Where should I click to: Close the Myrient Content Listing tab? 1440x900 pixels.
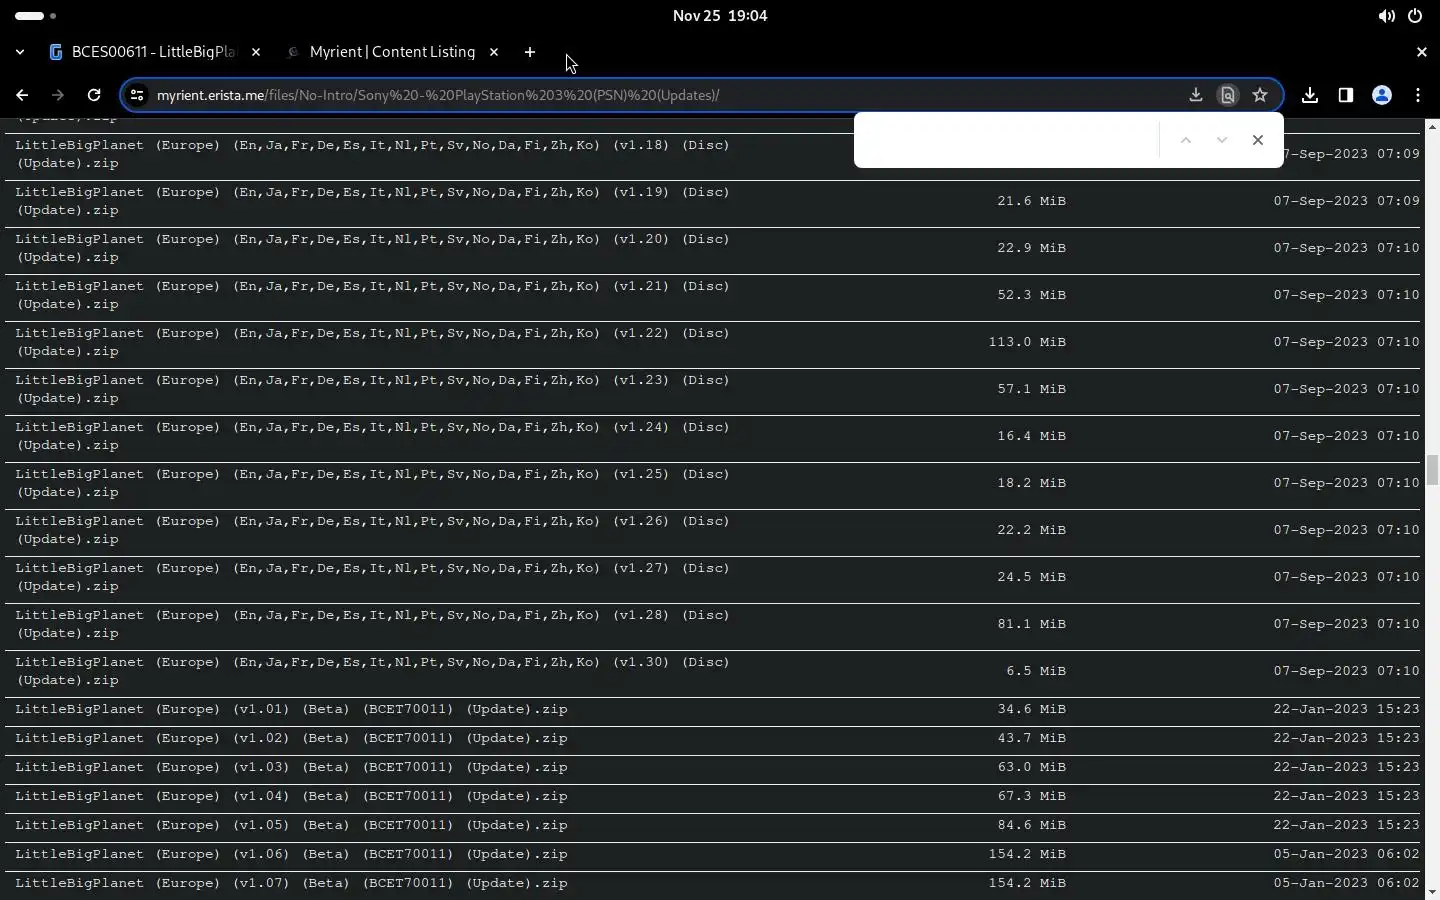[494, 52]
